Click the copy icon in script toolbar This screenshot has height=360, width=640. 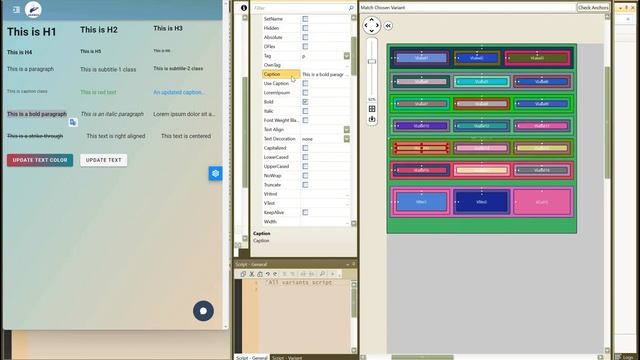243,274
